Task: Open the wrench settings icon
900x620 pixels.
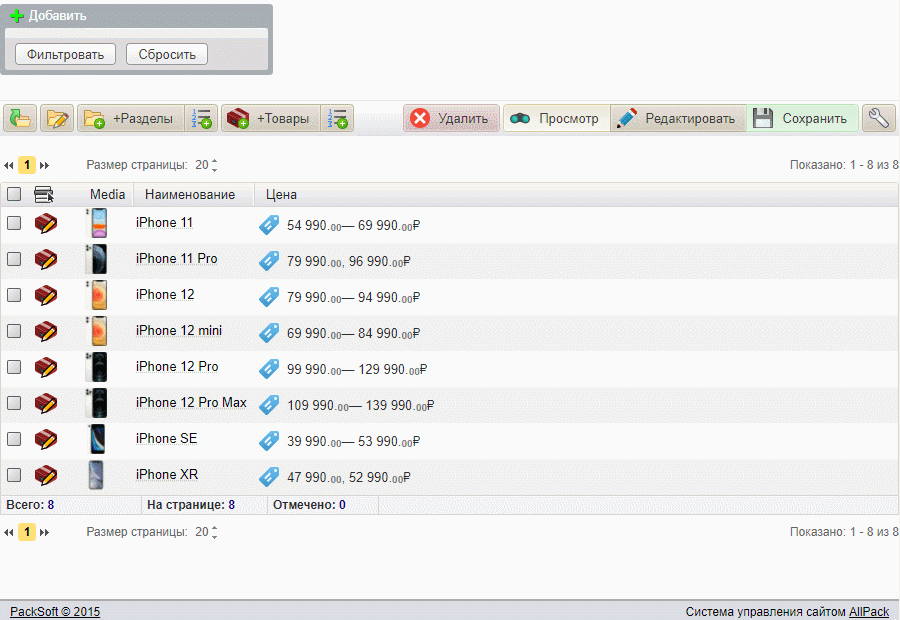Action: tap(879, 118)
